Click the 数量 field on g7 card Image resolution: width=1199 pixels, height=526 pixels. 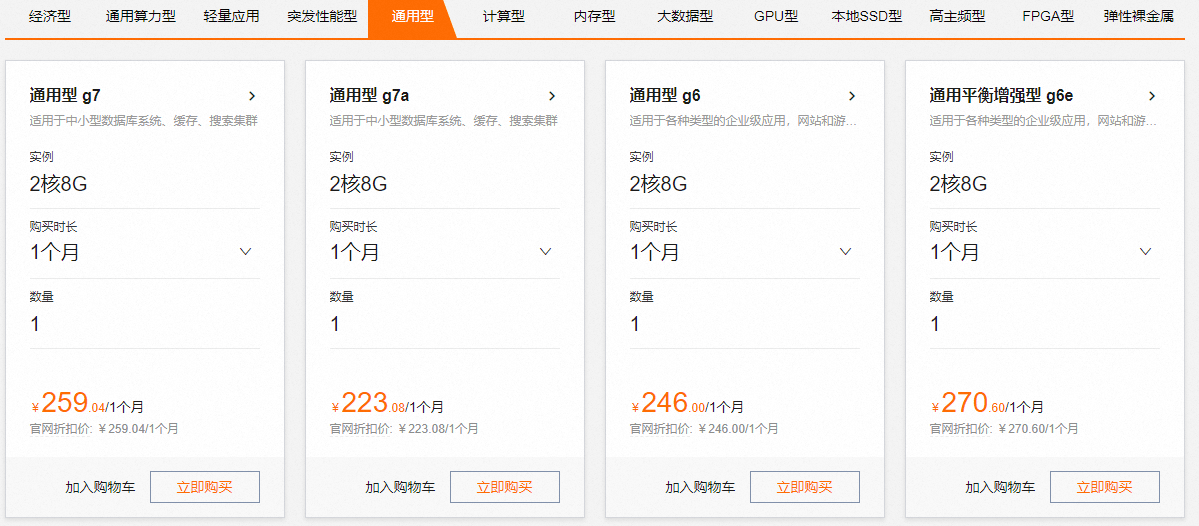point(145,324)
